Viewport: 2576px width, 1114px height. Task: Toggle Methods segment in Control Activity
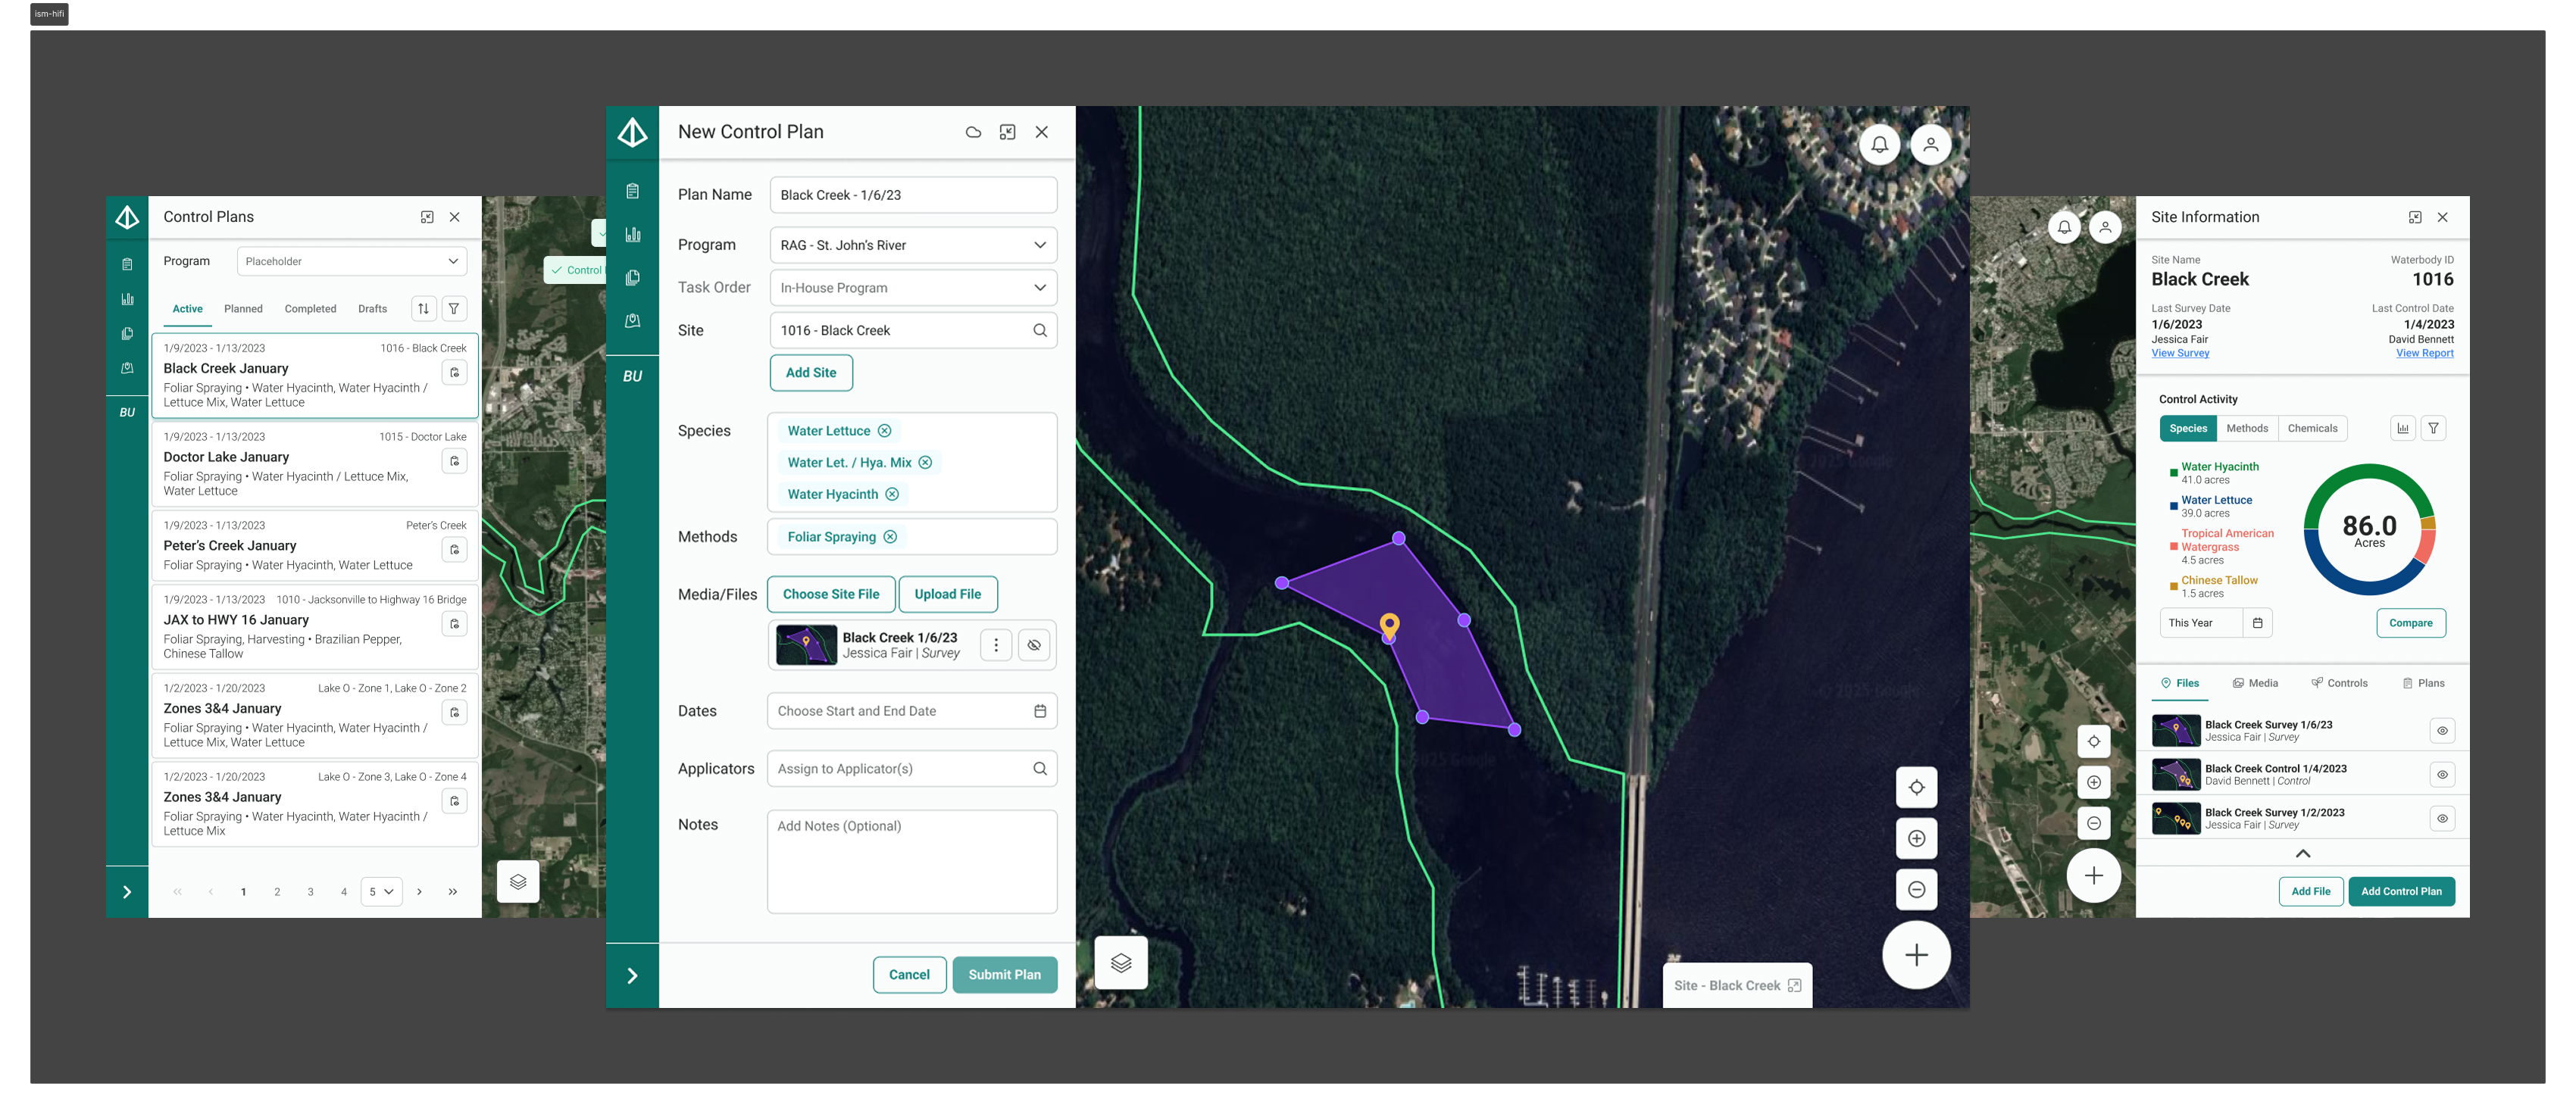tap(2246, 429)
